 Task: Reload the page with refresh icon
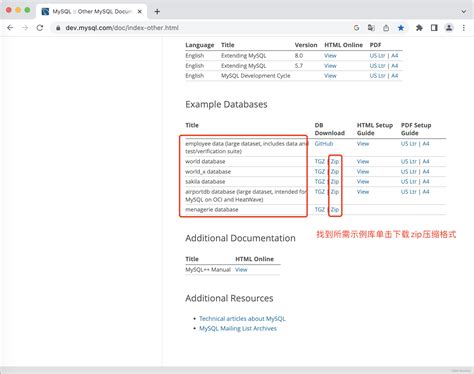40,28
